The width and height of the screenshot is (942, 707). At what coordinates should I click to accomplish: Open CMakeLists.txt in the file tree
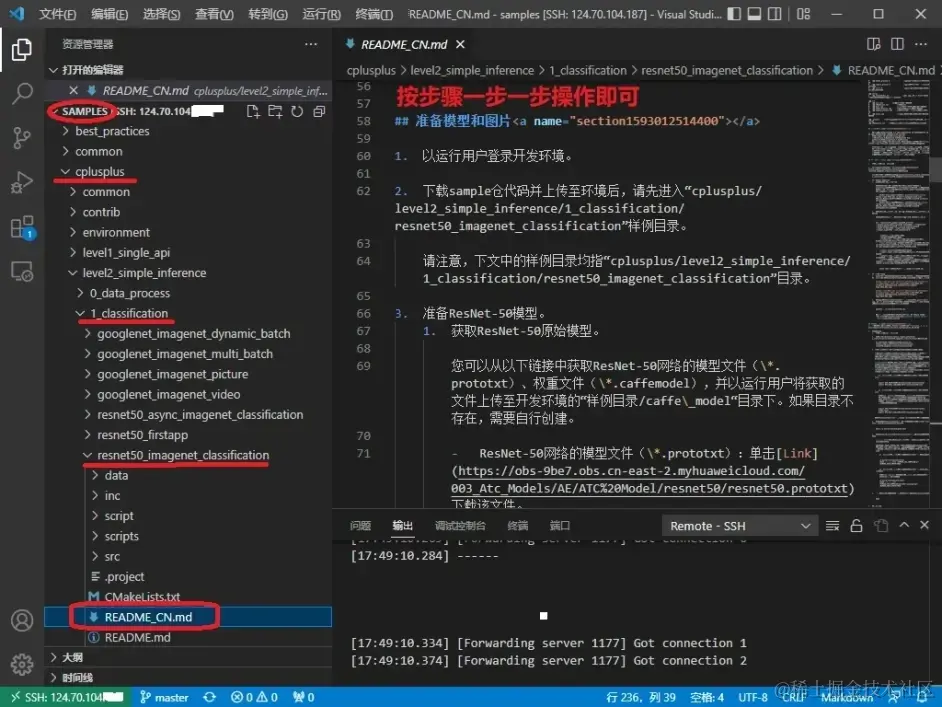point(142,596)
